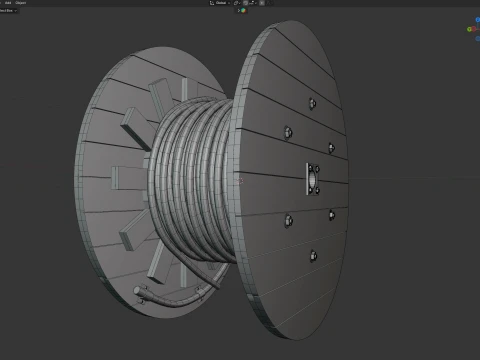Open the Add menu in viewport header
480x360 pixels.
click(x=8, y=3)
